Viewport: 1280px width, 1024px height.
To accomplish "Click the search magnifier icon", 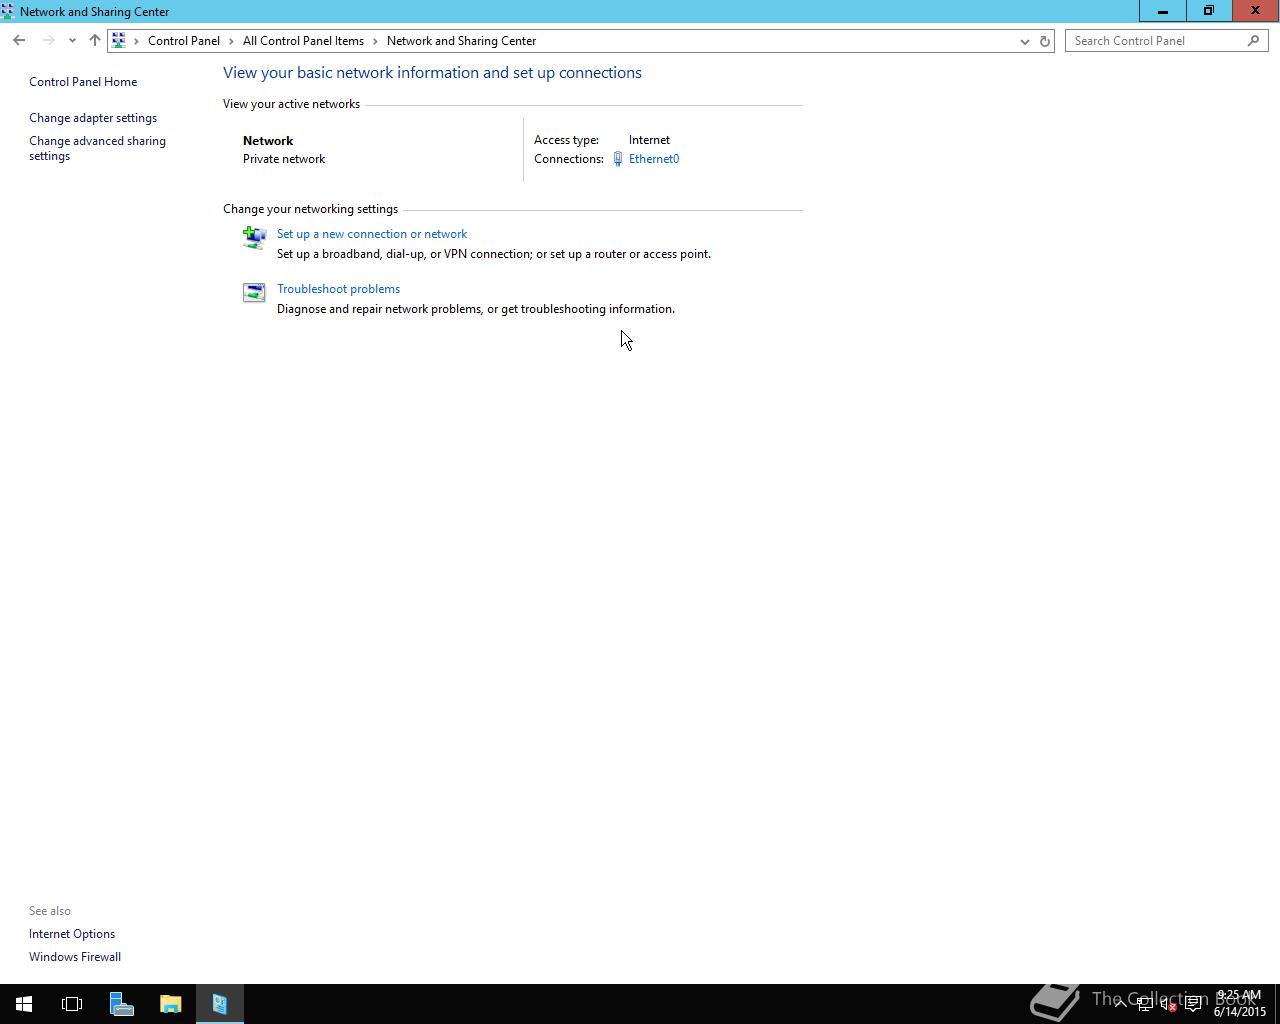I will [x=1253, y=41].
